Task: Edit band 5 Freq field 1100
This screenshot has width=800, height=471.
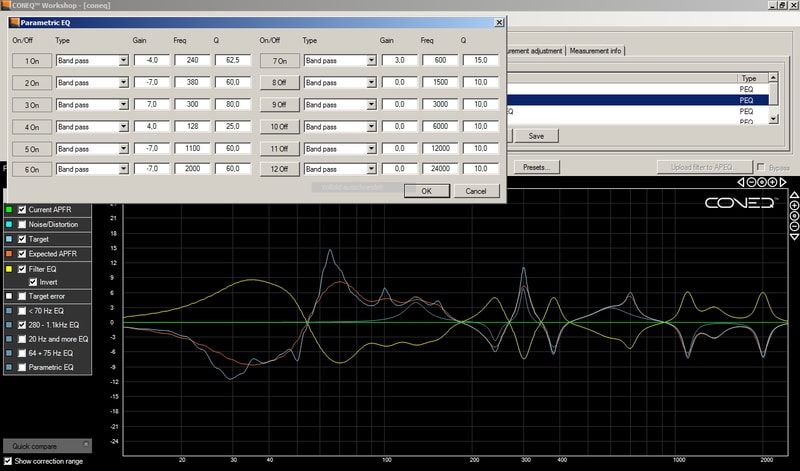Action: click(192, 148)
